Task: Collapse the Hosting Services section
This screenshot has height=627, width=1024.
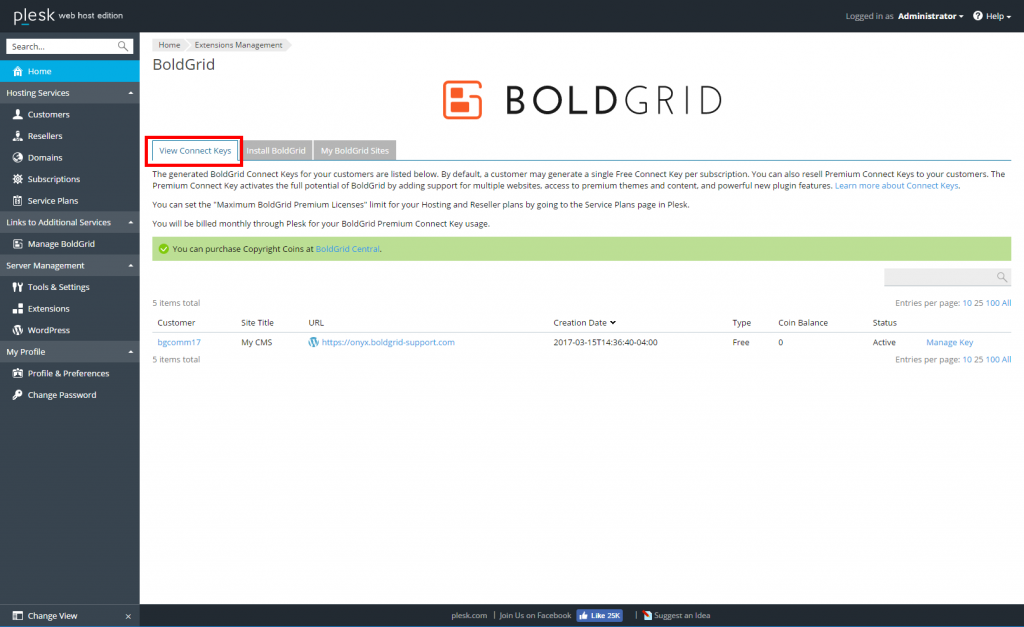Action: [131, 93]
